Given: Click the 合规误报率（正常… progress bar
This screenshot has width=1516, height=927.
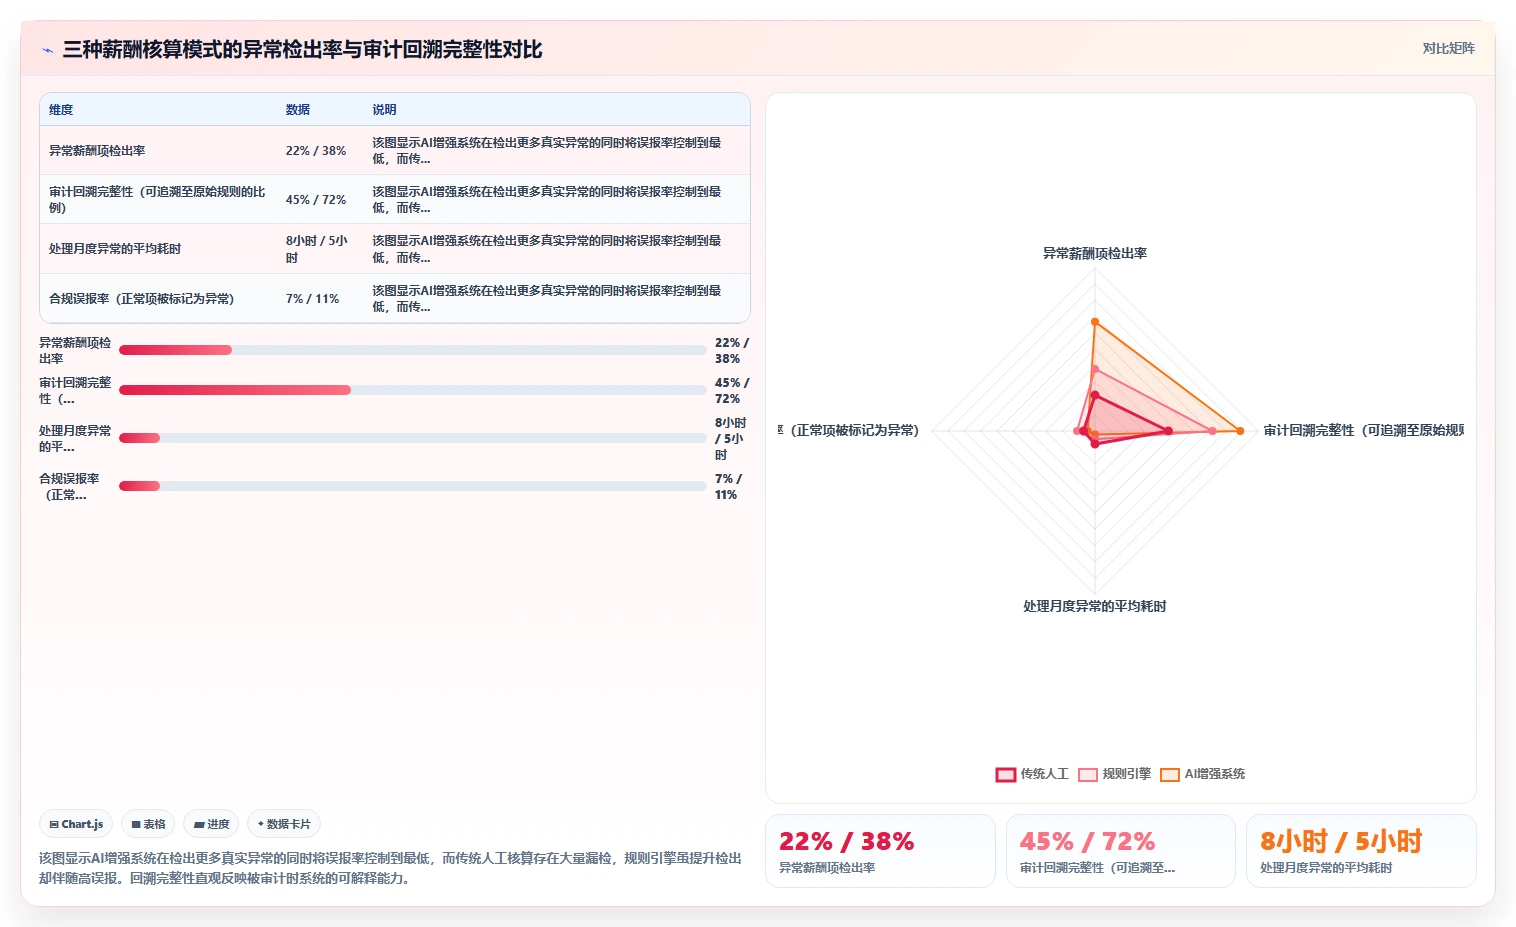Looking at the screenshot, I should [x=412, y=486].
